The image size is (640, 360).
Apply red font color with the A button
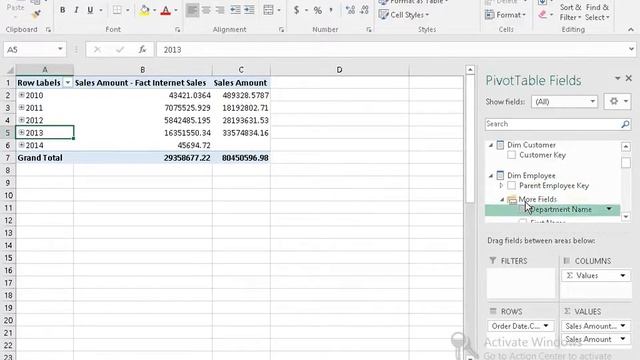(166, 10)
